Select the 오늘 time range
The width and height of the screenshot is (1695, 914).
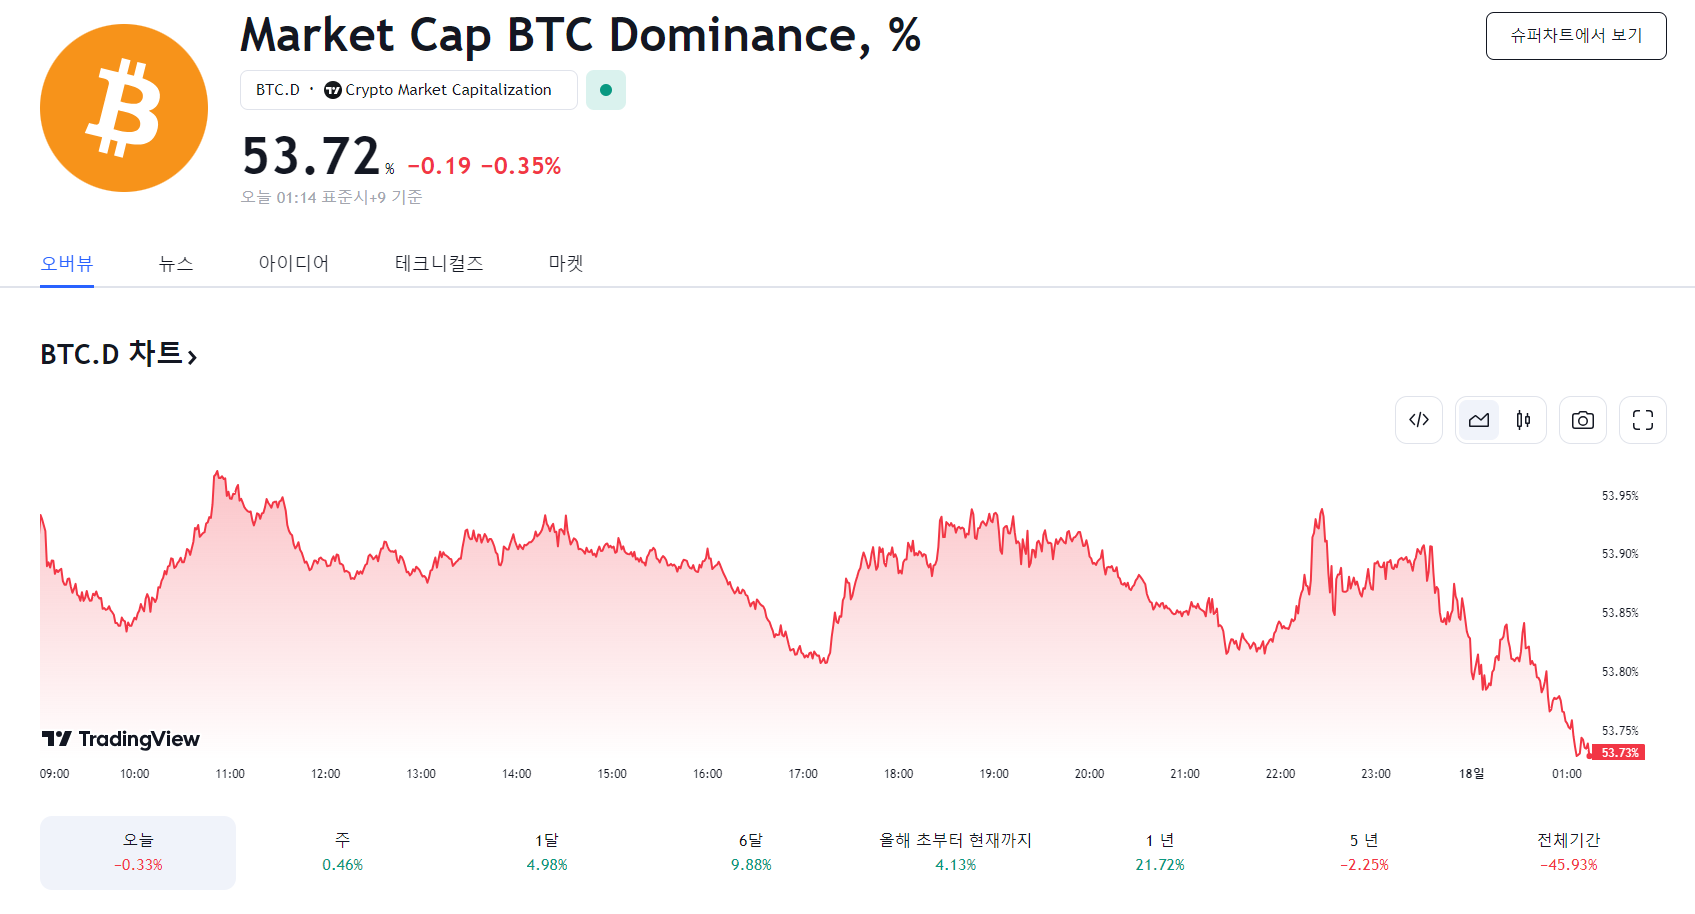click(138, 852)
